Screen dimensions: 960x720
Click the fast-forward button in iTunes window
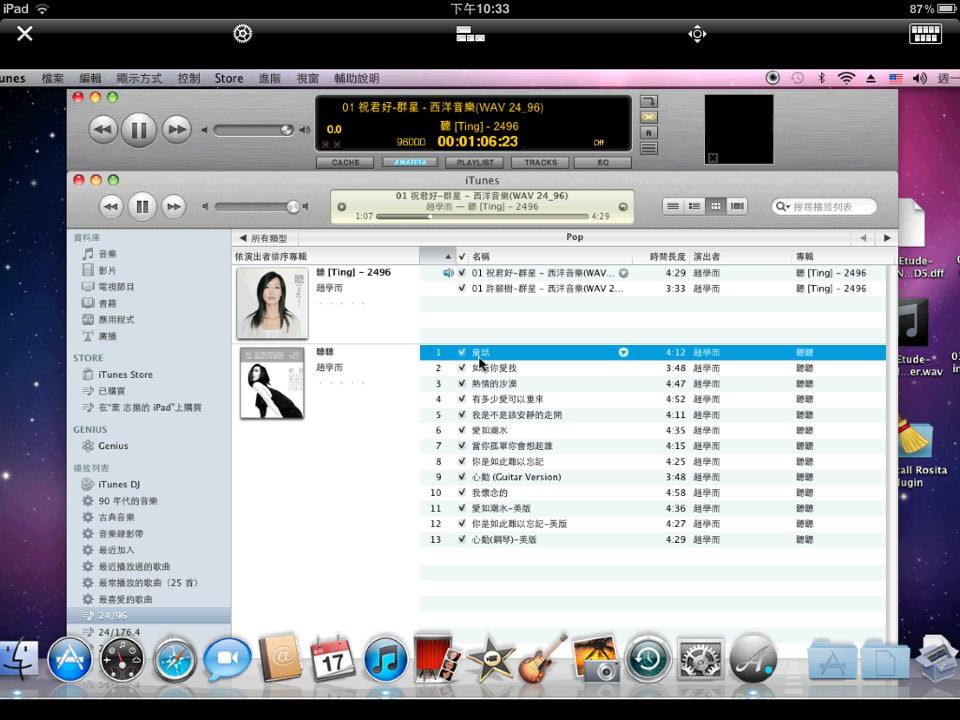click(174, 207)
